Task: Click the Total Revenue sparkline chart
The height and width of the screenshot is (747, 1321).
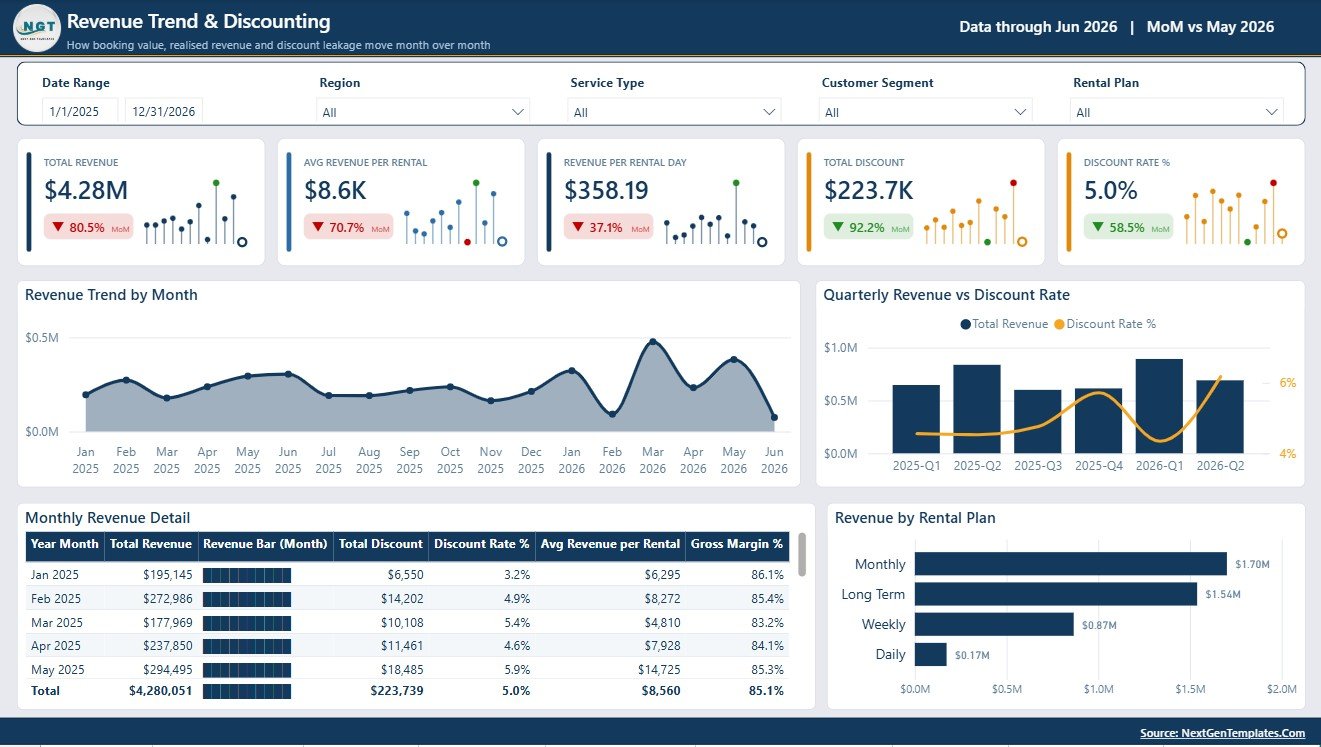Action: point(196,213)
